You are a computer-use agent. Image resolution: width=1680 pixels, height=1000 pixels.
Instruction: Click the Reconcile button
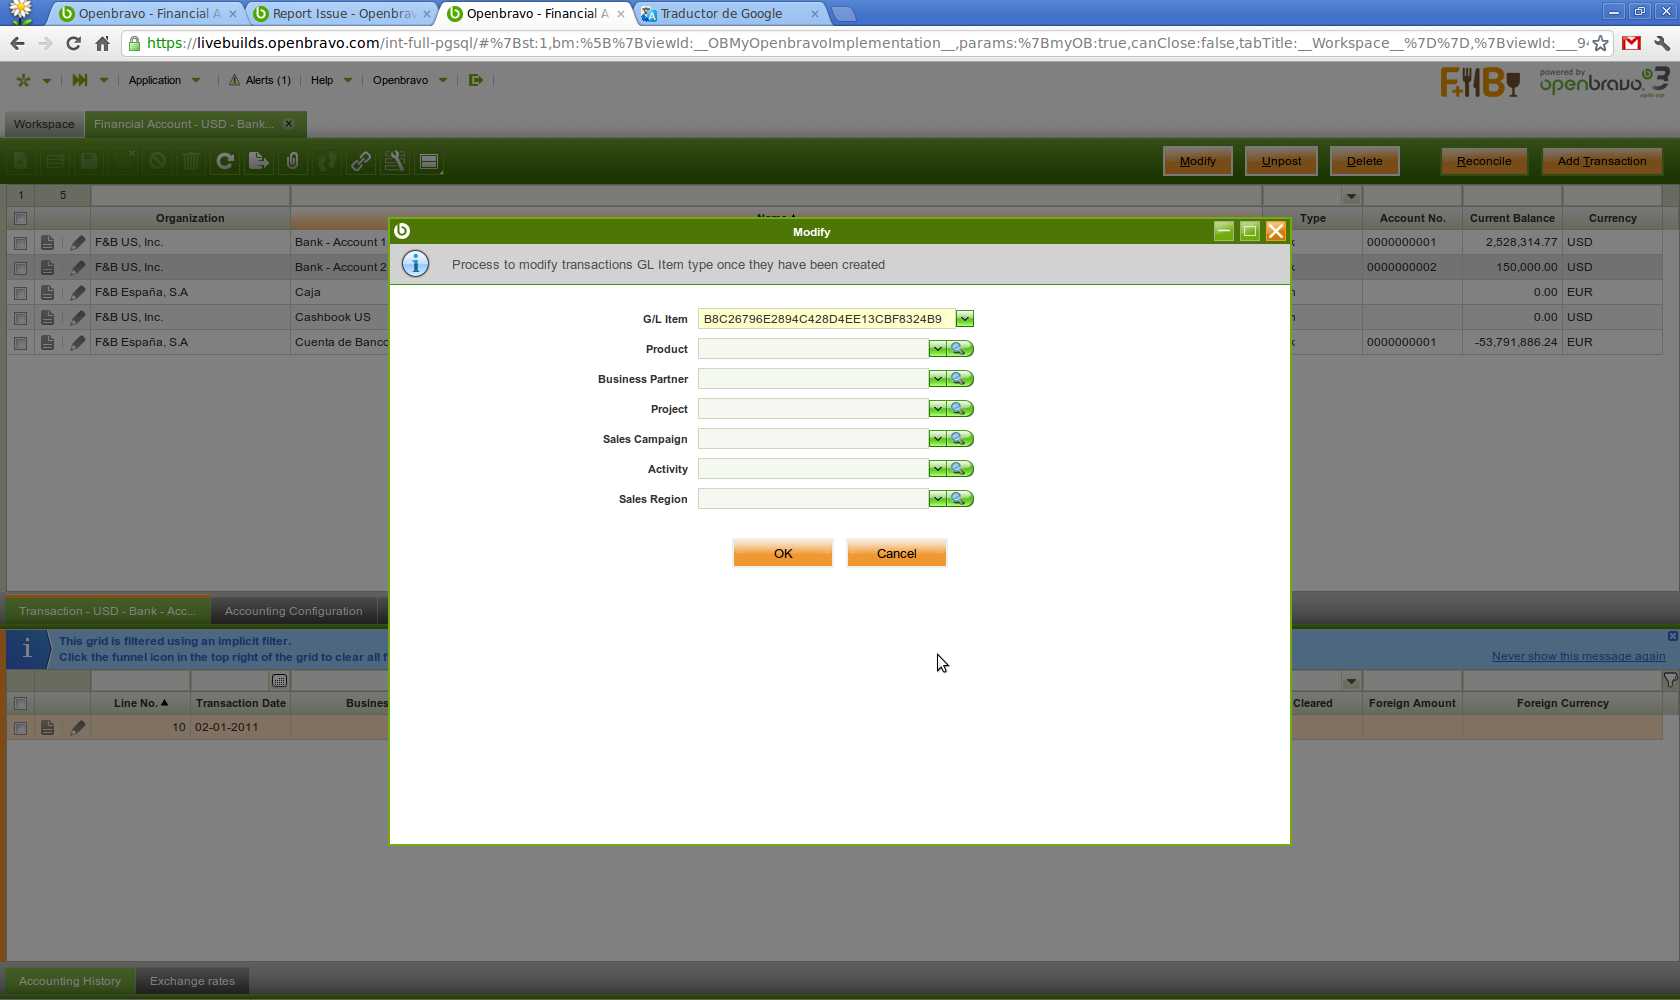1484,161
